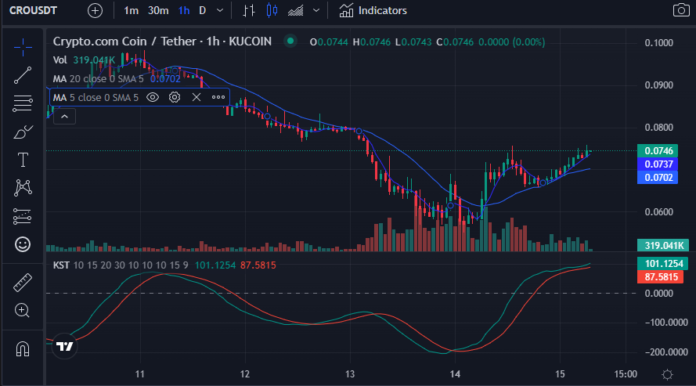
Task: Open MA 5 indicator settings gear
Action: (x=174, y=97)
